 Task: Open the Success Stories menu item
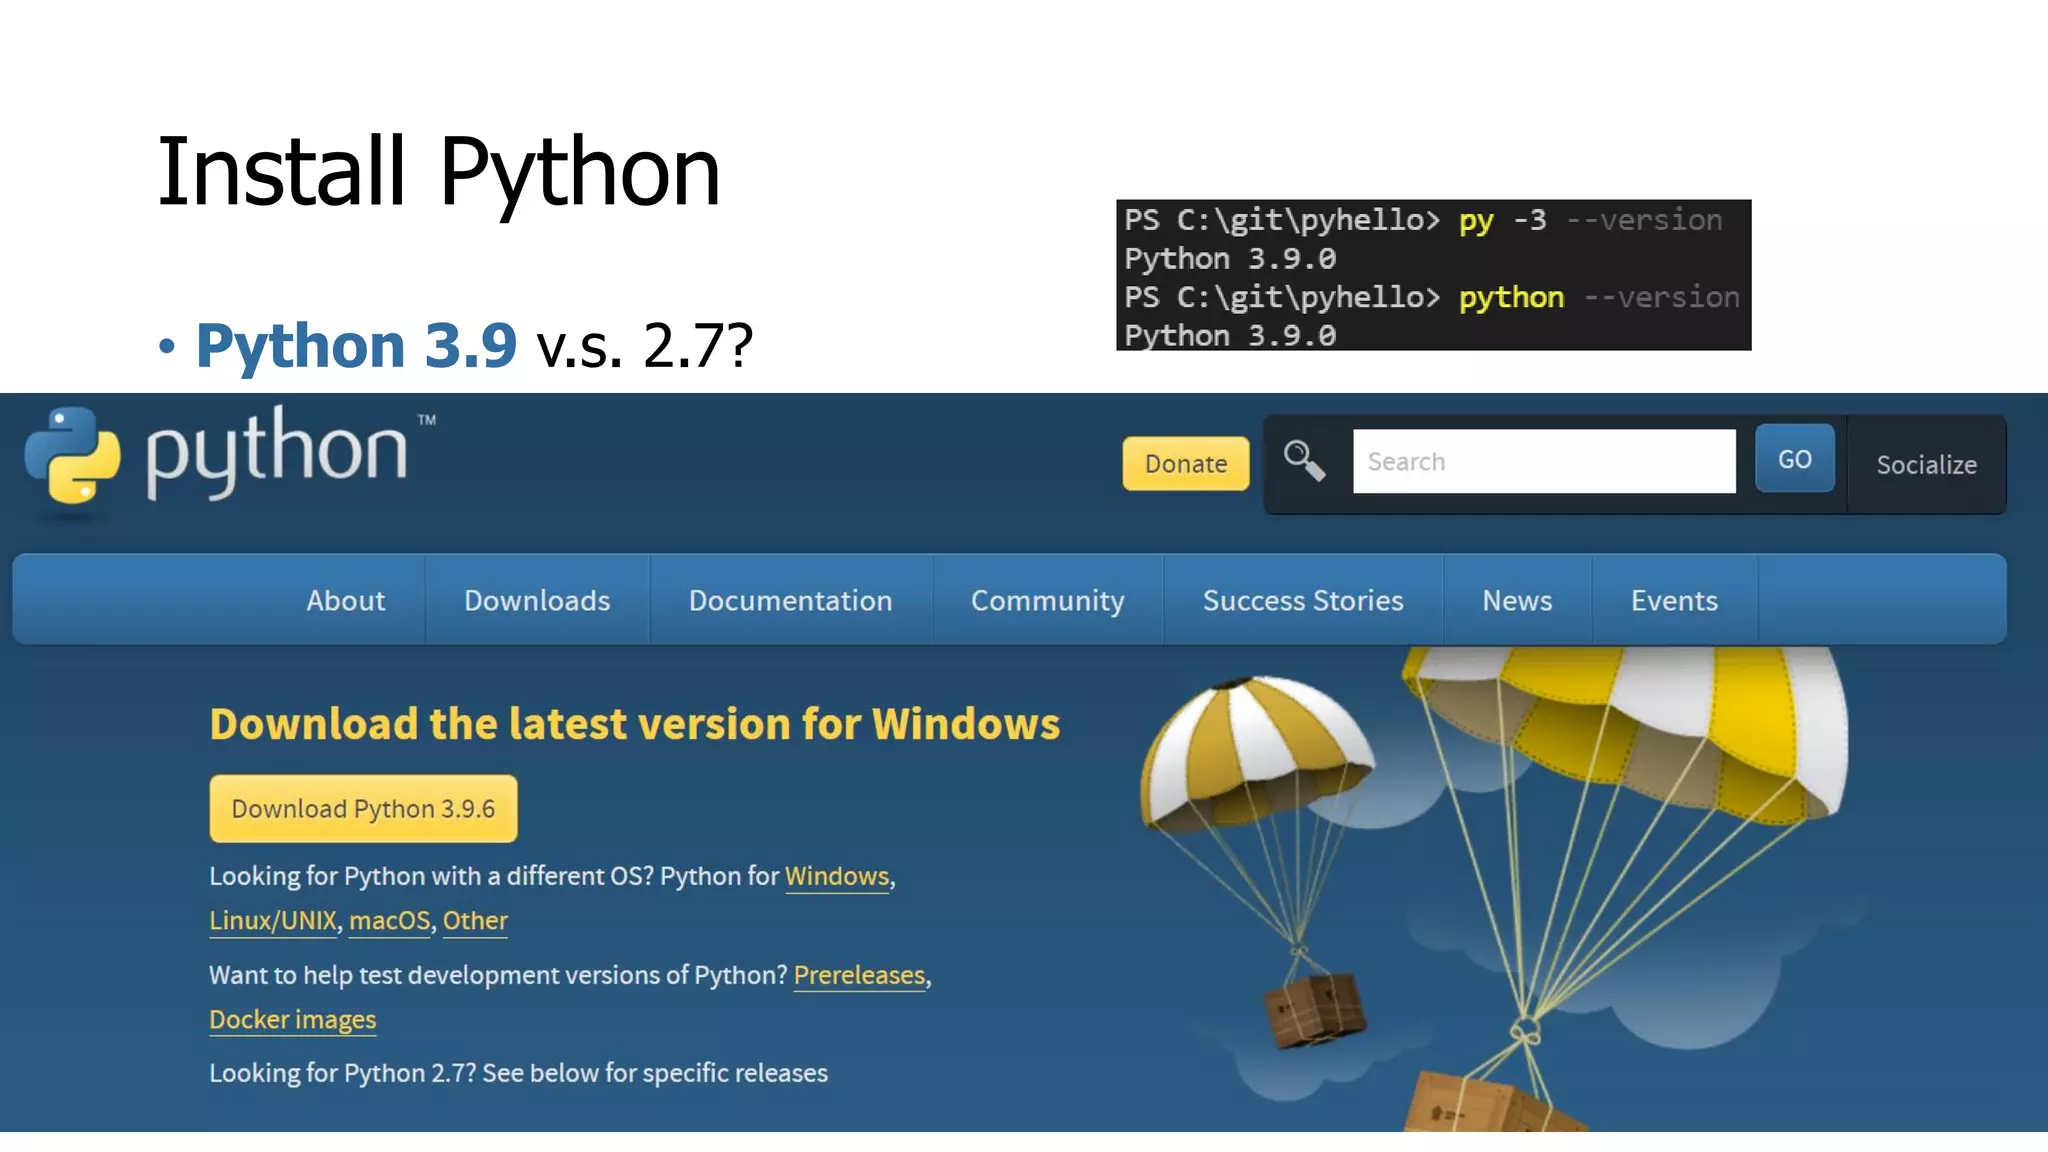(1303, 600)
